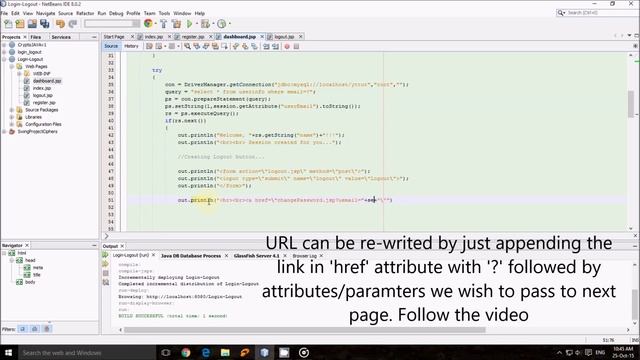This screenshot has height=360, width=640.
Task: Click the Debug Project toolbar icon
Action: click(205, 24)
